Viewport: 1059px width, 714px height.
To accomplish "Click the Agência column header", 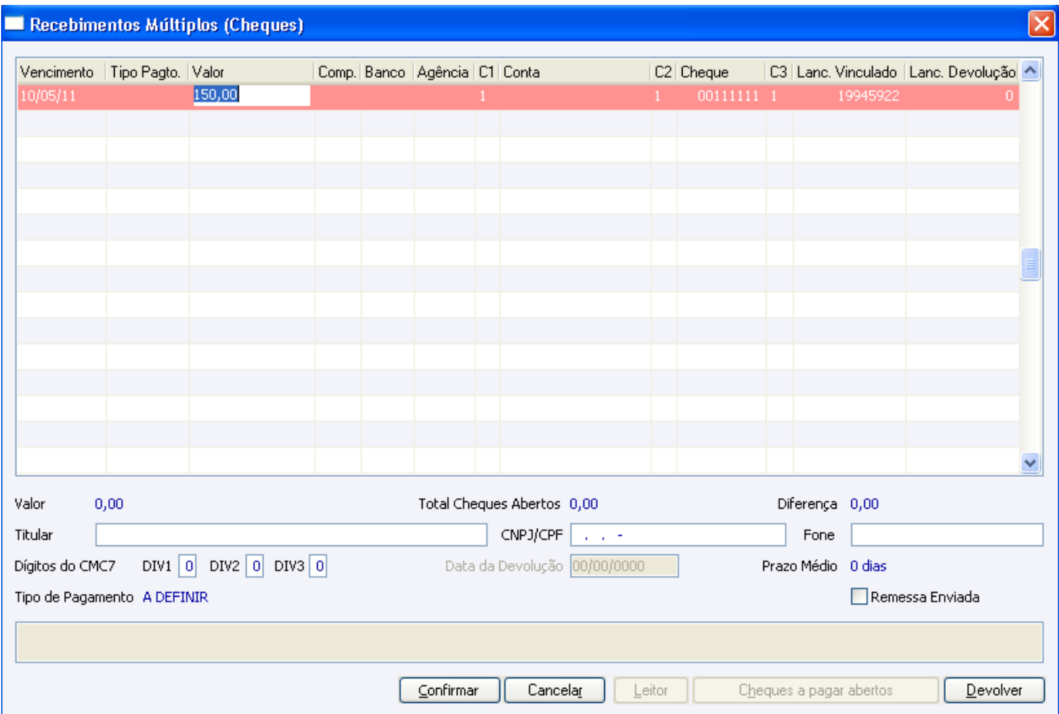I will 444,72.
